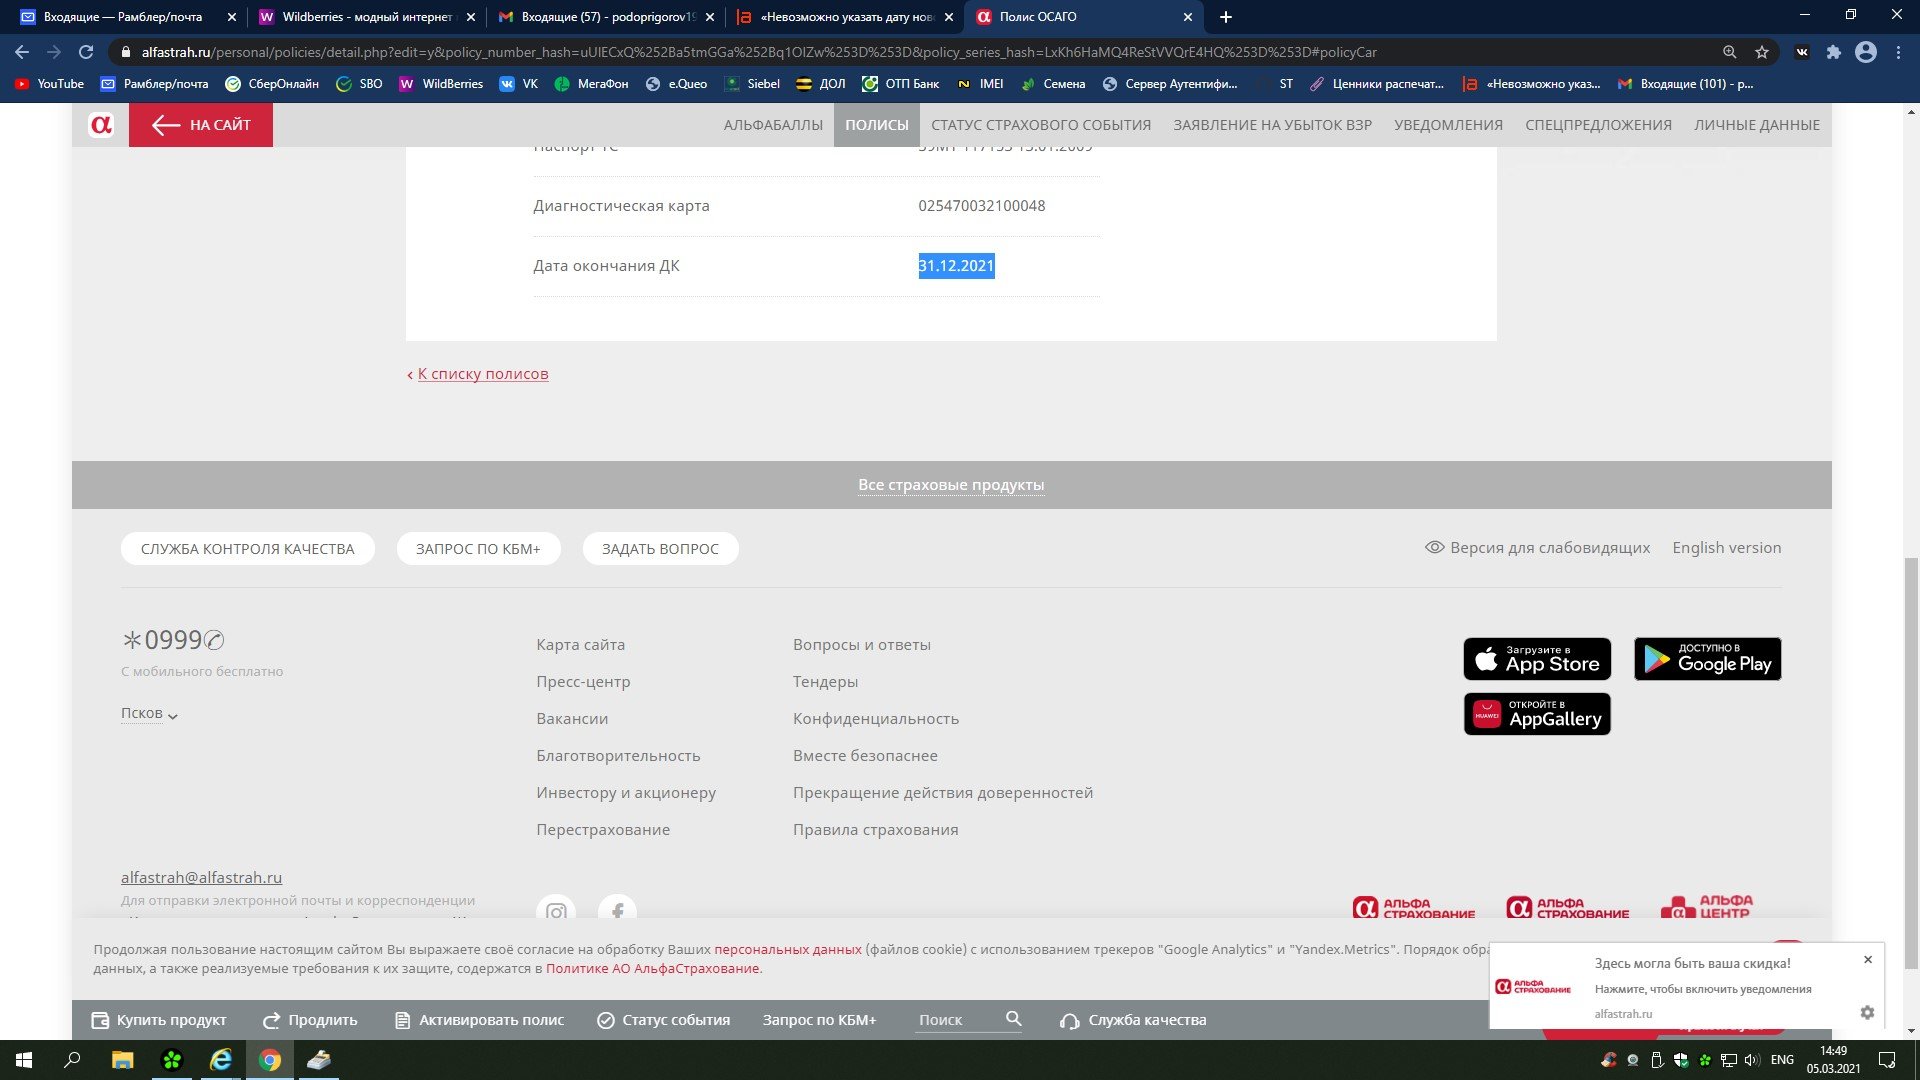Go back via НА САЙТ button

(201, 125)
